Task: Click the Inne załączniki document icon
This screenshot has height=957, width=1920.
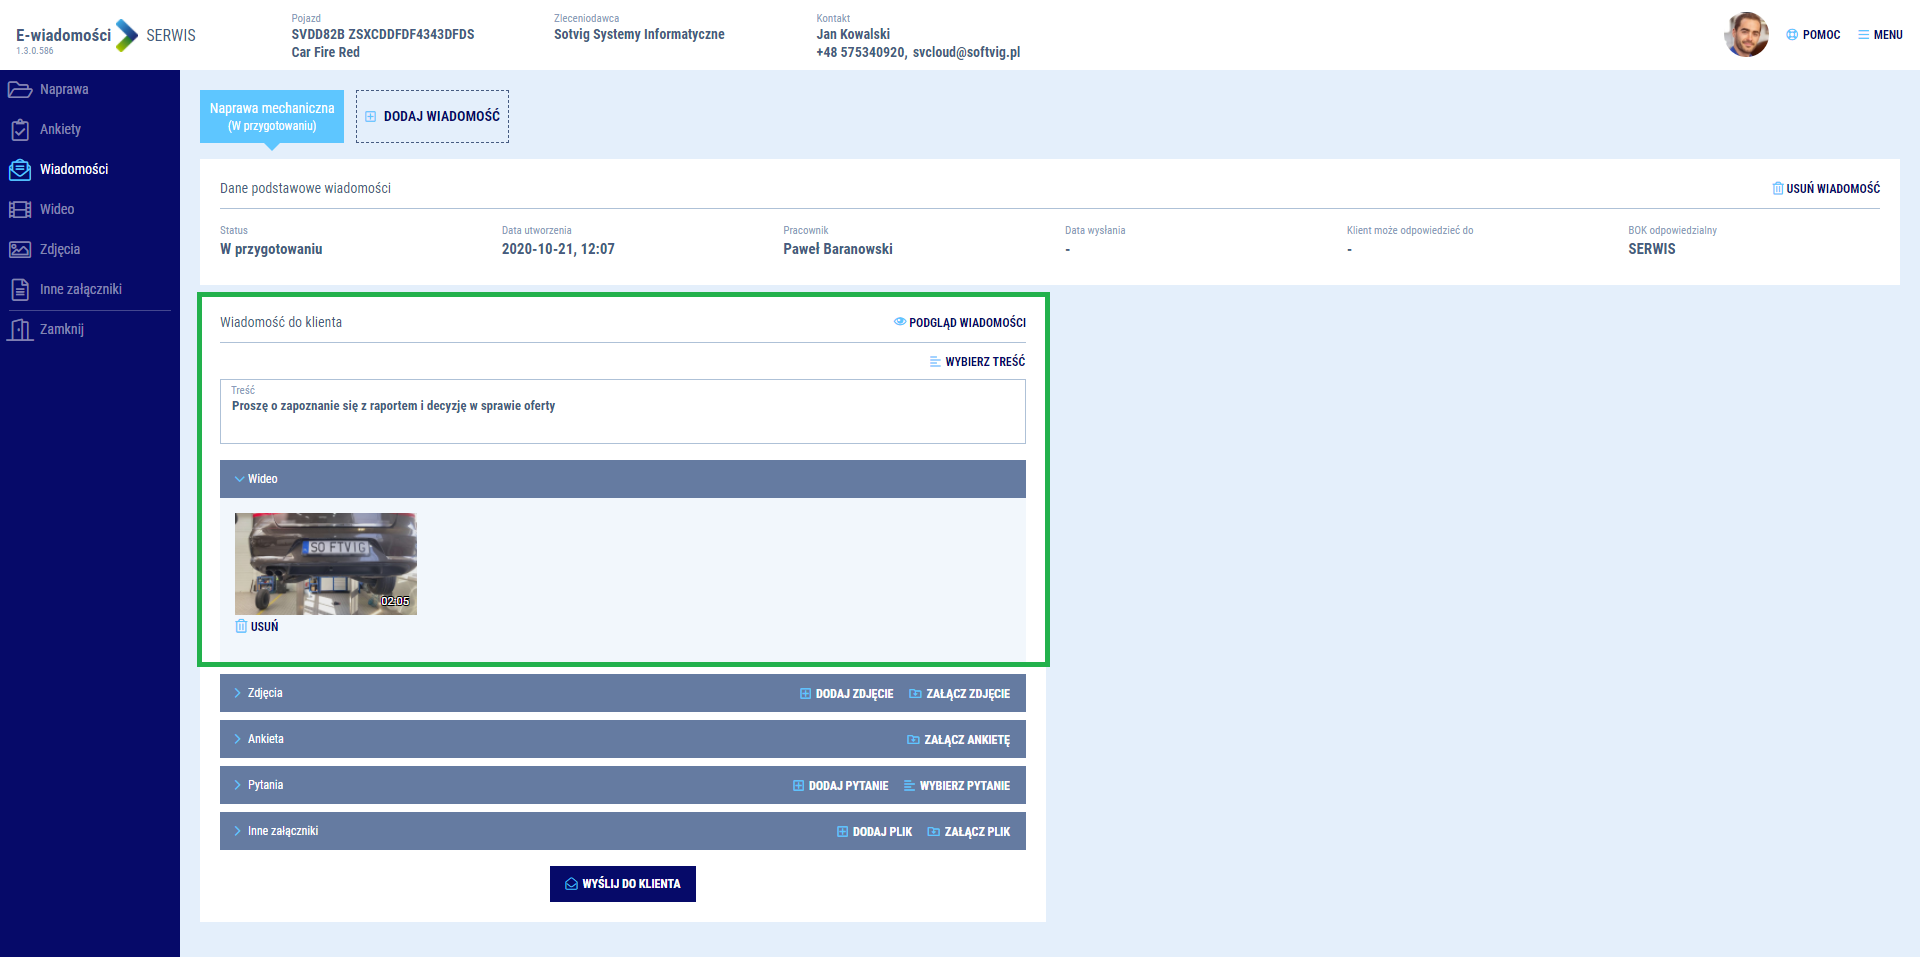Action: pos(20,290)
